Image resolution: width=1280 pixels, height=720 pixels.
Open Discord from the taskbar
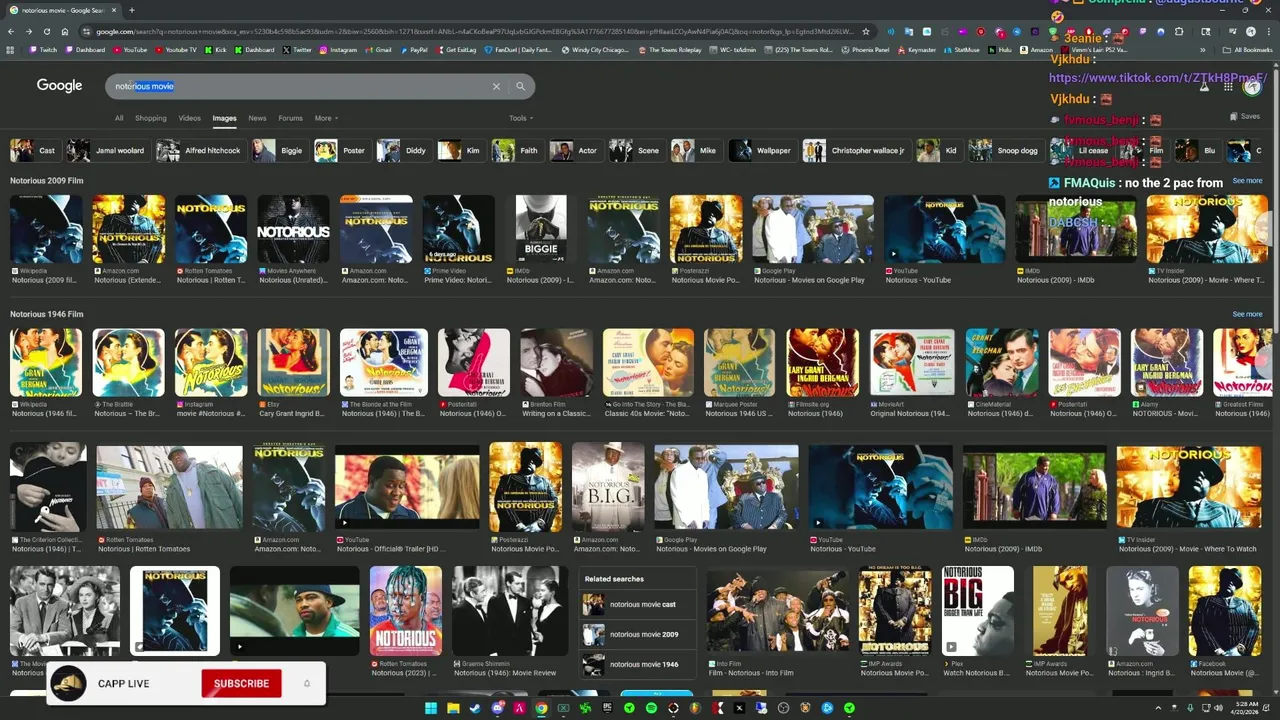(497, 708)
